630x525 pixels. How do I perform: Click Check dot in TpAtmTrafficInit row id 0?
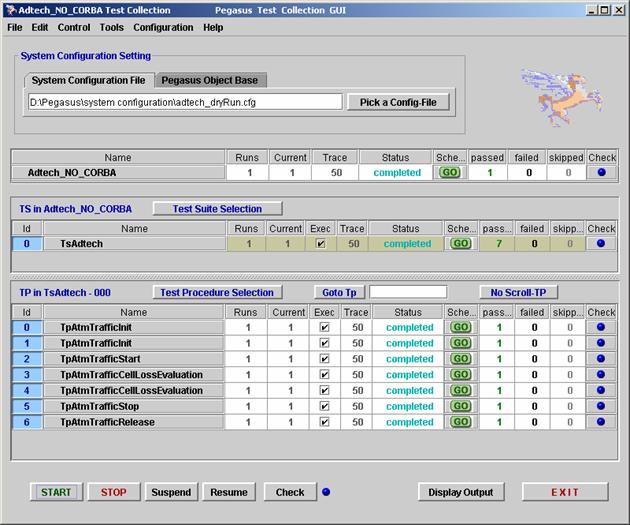point(601,327)
